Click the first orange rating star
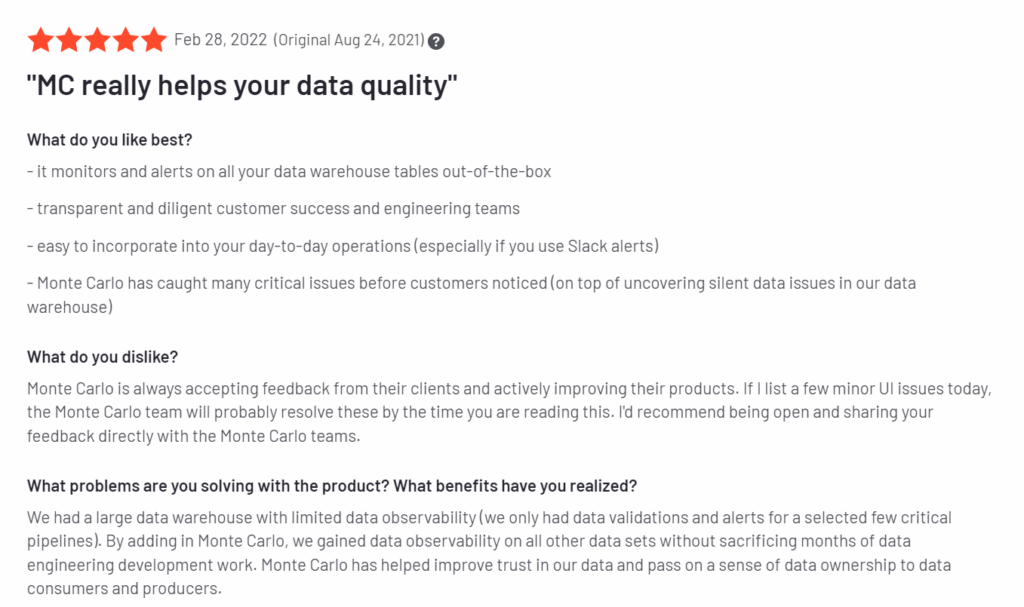This screenshot has height=607, width=1024. (40, 40)
